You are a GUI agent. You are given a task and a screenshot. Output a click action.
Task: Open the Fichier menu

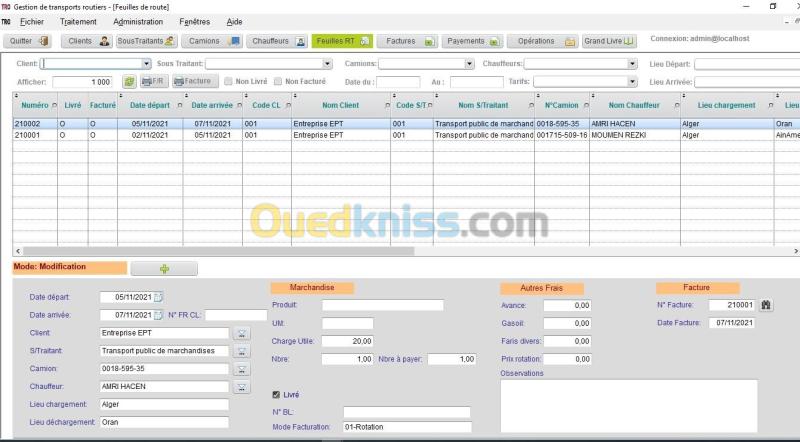(32, 22)
